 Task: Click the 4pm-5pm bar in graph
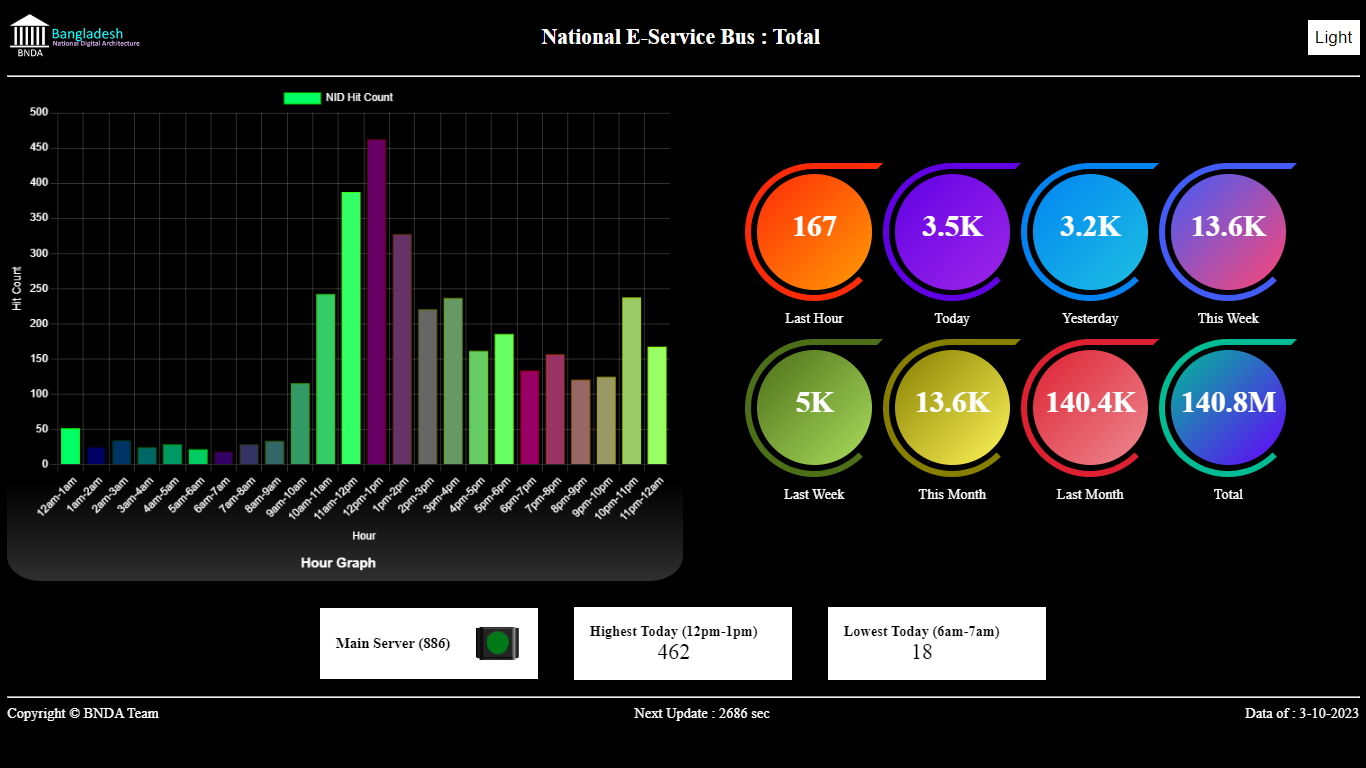click(478, 408)
